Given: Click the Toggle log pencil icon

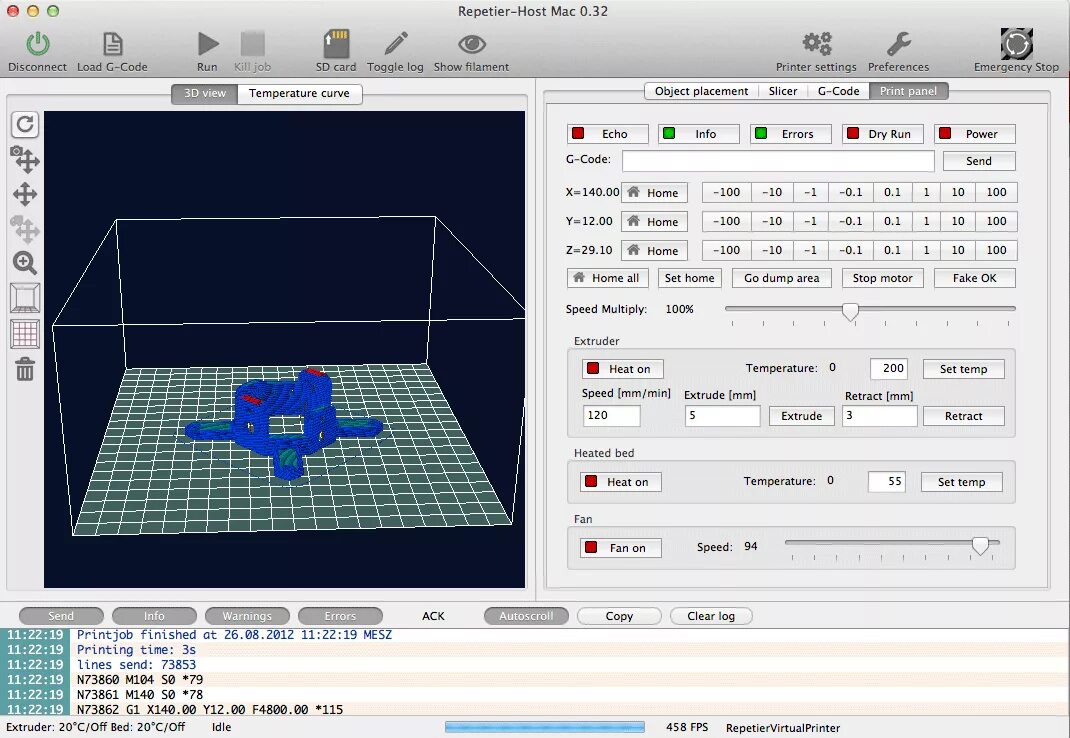Looking at the screenshot, I should coord(396,44).
